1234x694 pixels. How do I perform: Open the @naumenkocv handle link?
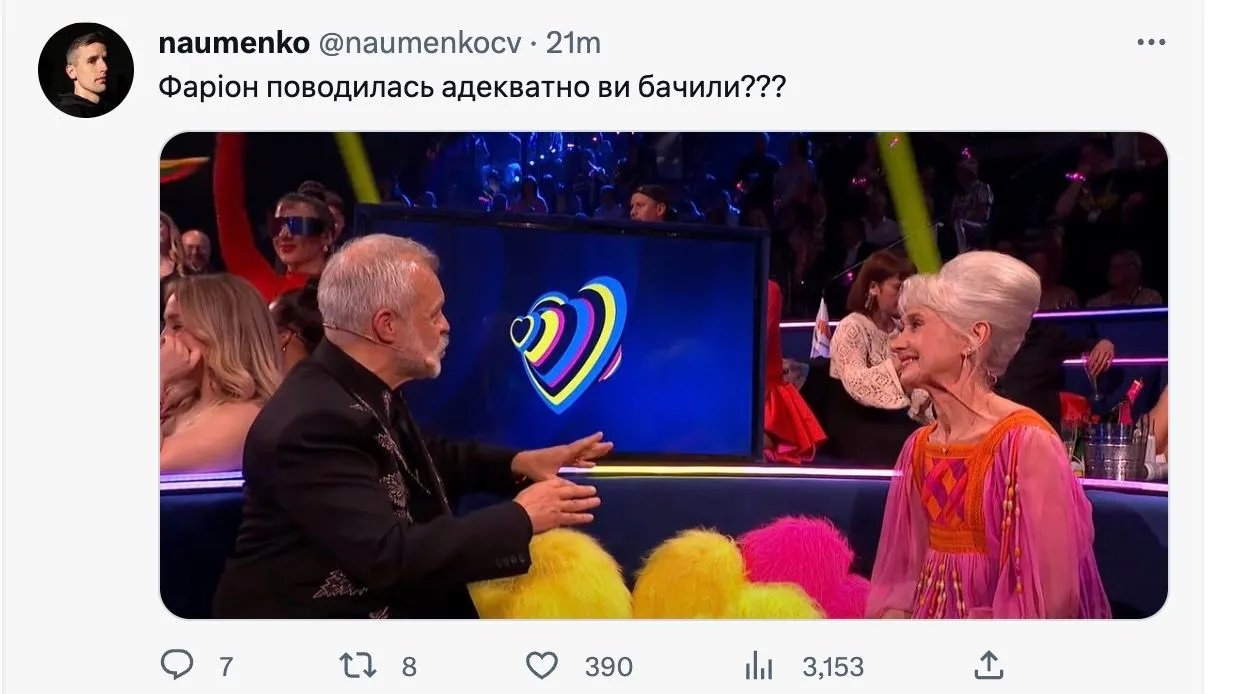point(419,43)
